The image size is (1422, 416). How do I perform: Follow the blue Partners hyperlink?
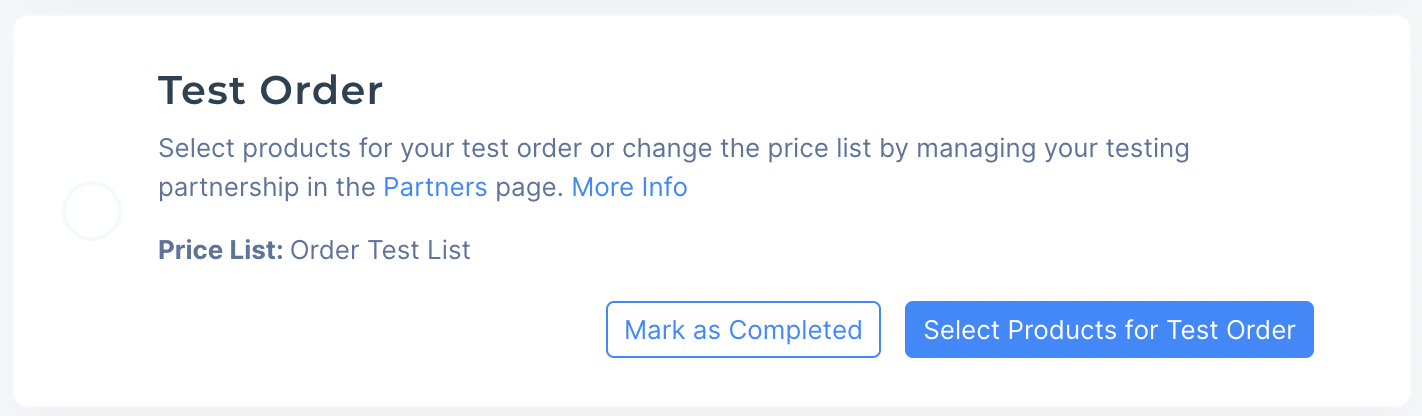(435, 188)
